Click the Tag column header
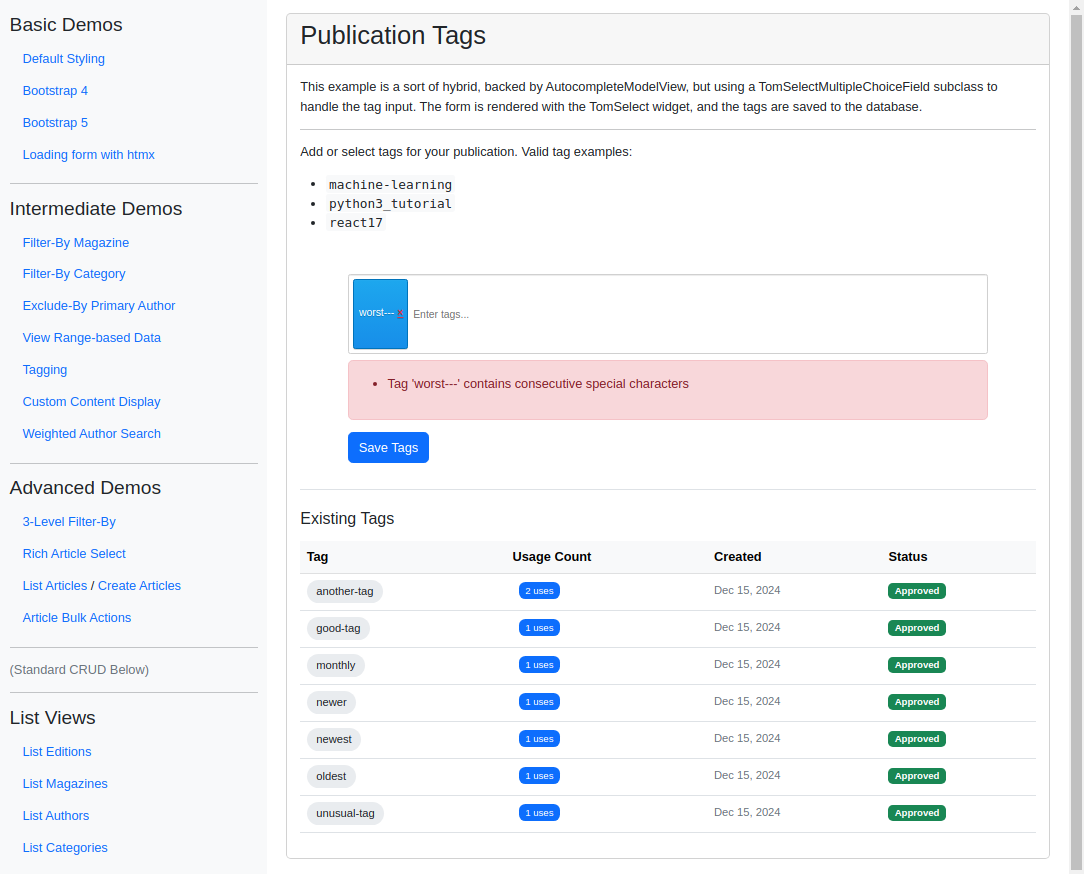 click(317, 557)
